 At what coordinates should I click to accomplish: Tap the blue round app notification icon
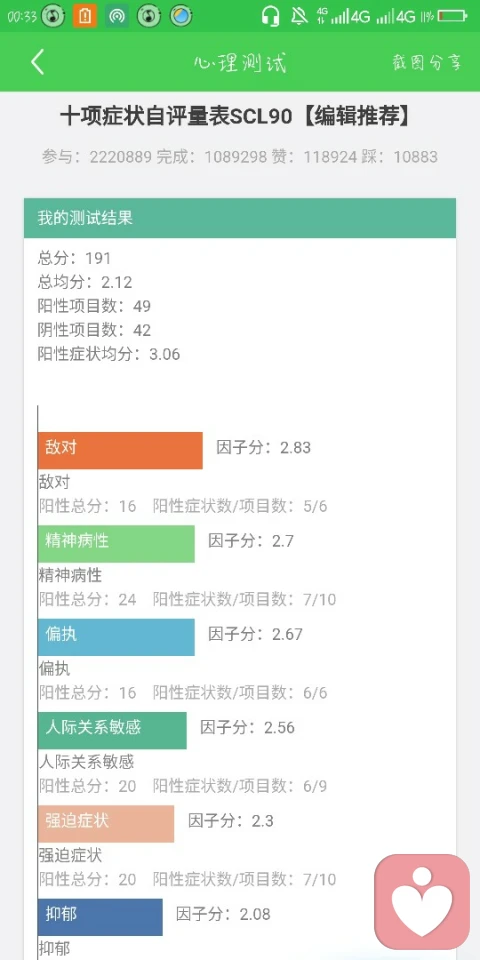coord(181,16)
